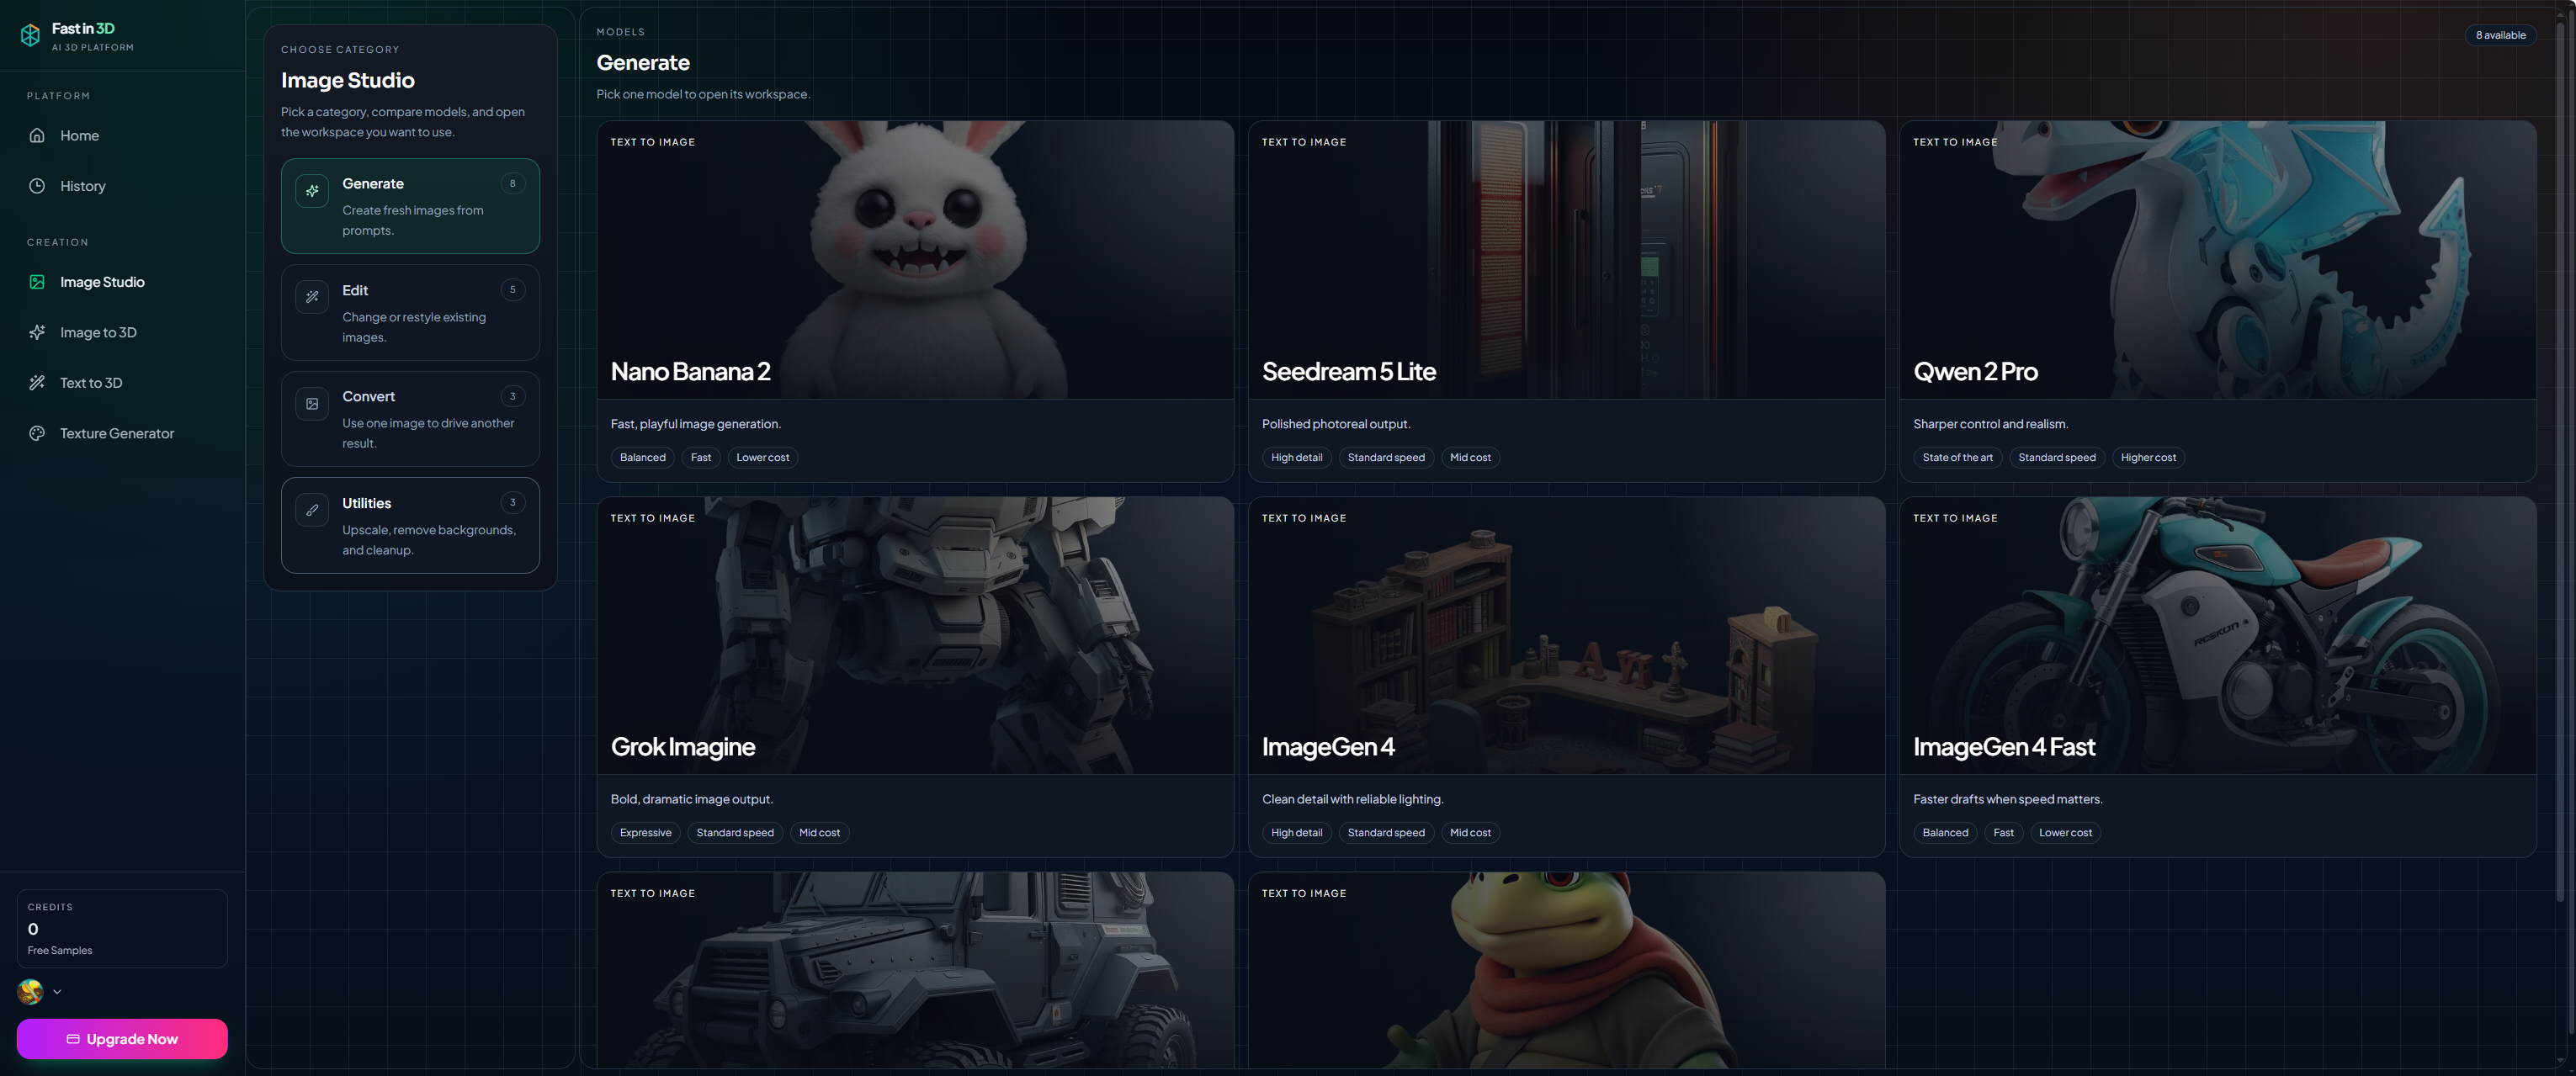
Task: Go to Text to 3D
Action: tap(122, 383)
